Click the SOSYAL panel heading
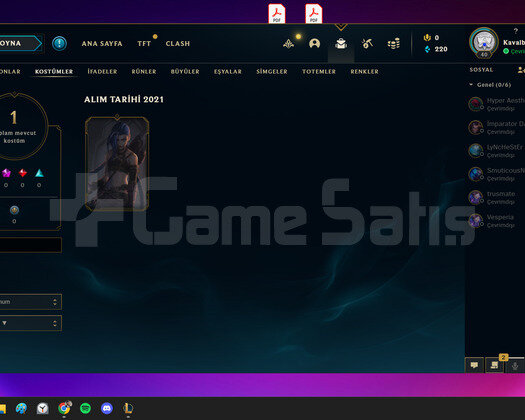 [x=481, y=70]
